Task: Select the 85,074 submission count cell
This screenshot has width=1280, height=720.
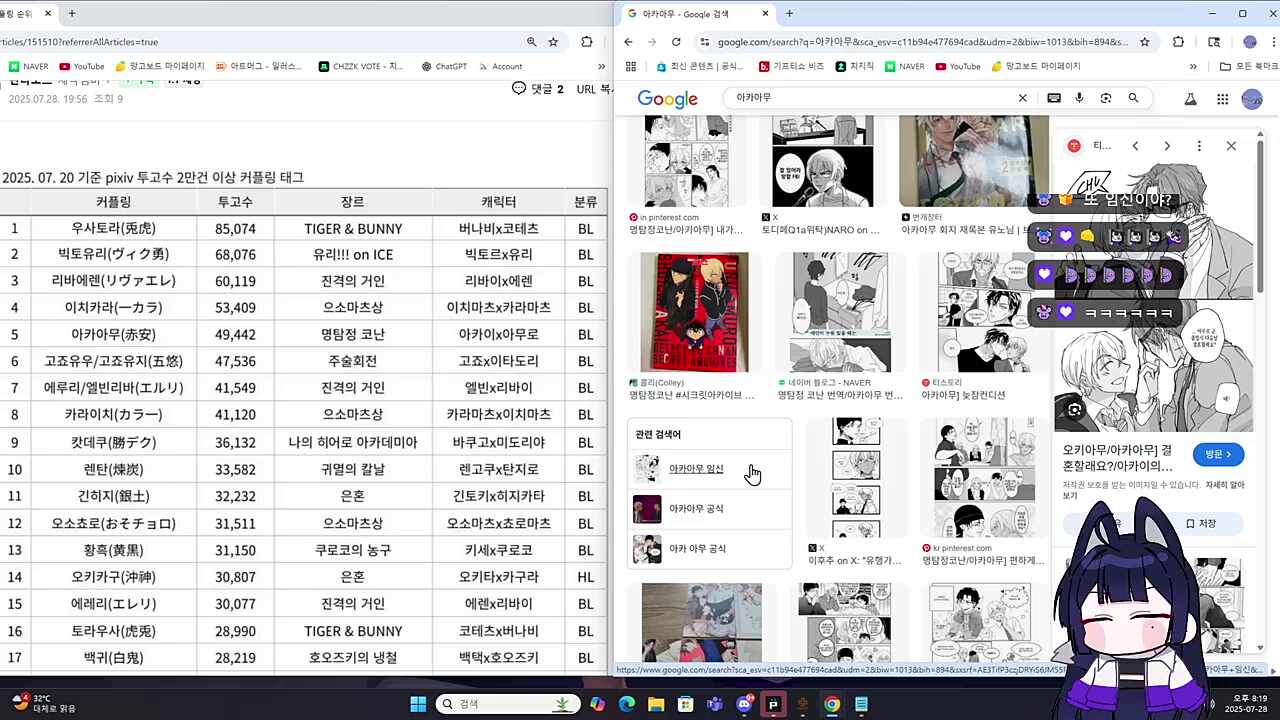Action: [235, 228]
